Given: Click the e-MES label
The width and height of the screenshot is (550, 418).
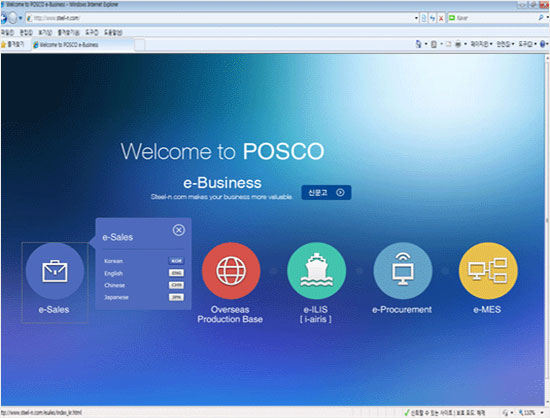Looking at the screenshot, I should 487,310.
